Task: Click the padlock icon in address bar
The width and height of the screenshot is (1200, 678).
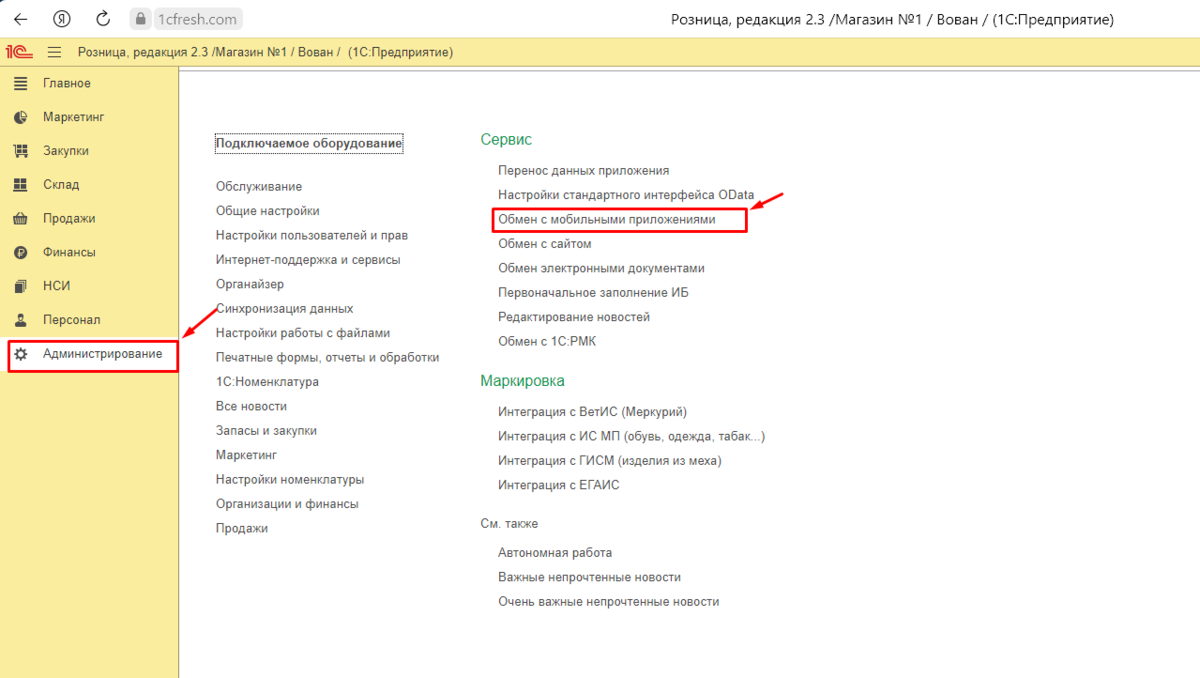Action: pos(140,19)
